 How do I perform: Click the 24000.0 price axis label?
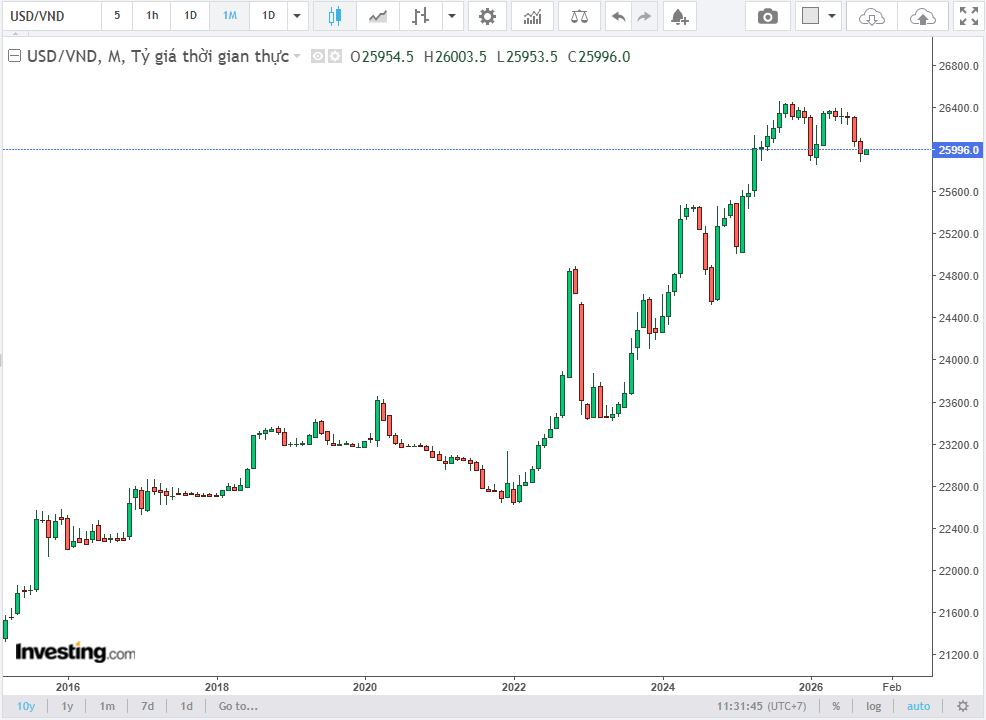coord(958,360)
